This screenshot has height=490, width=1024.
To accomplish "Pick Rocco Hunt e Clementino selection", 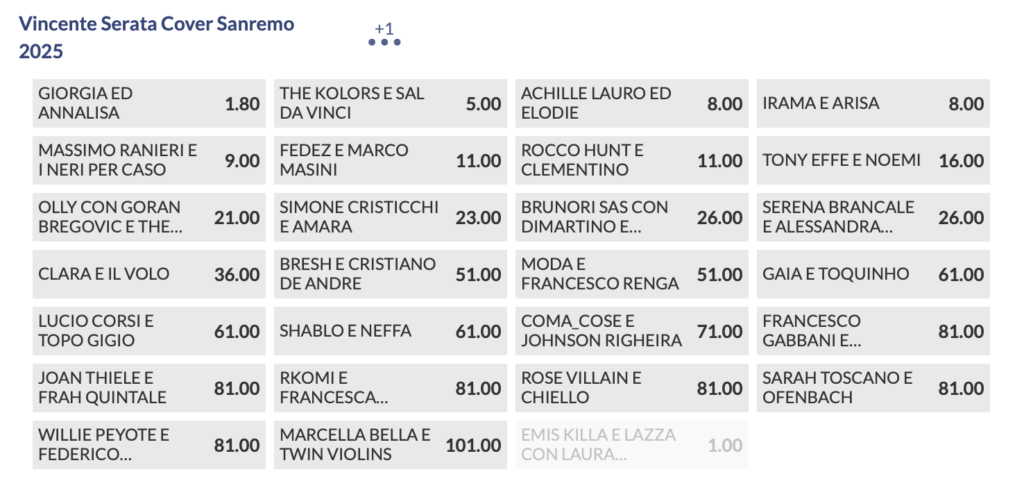I will tap(632, 160).
